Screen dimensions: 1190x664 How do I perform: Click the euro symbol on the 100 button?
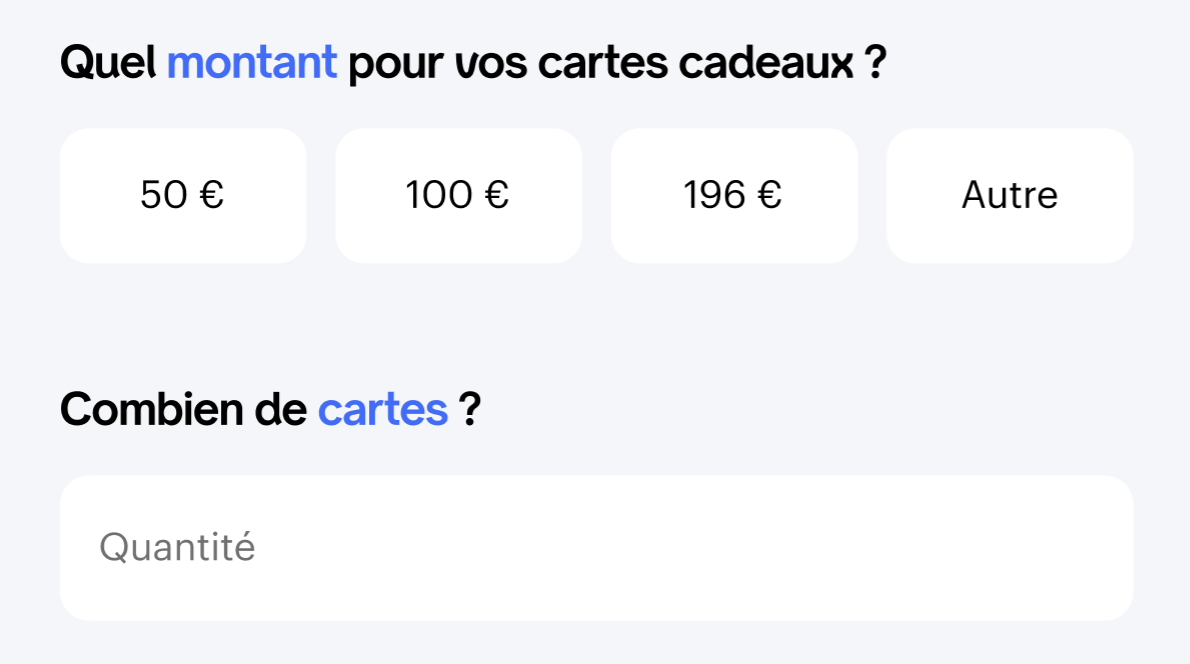pyautogui.click(x=497, y=196)
